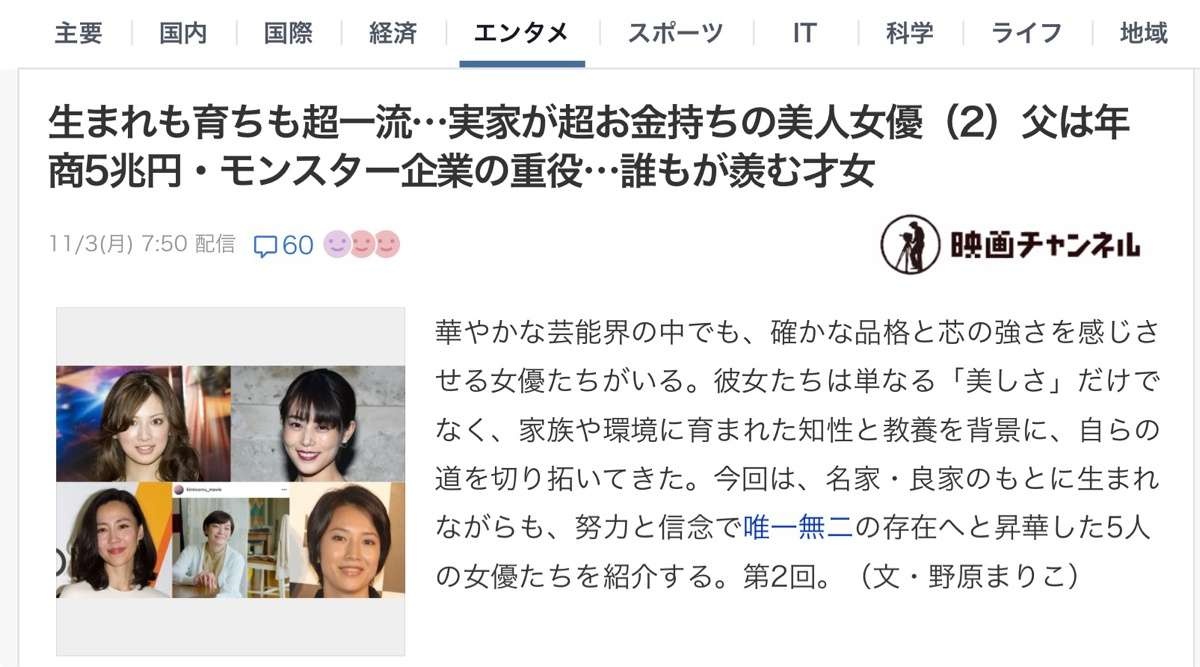This screenshot has height=667, width=1200.
Task: Open the 60 comments link
Action: pyautogui.click(x=284, y=245)
